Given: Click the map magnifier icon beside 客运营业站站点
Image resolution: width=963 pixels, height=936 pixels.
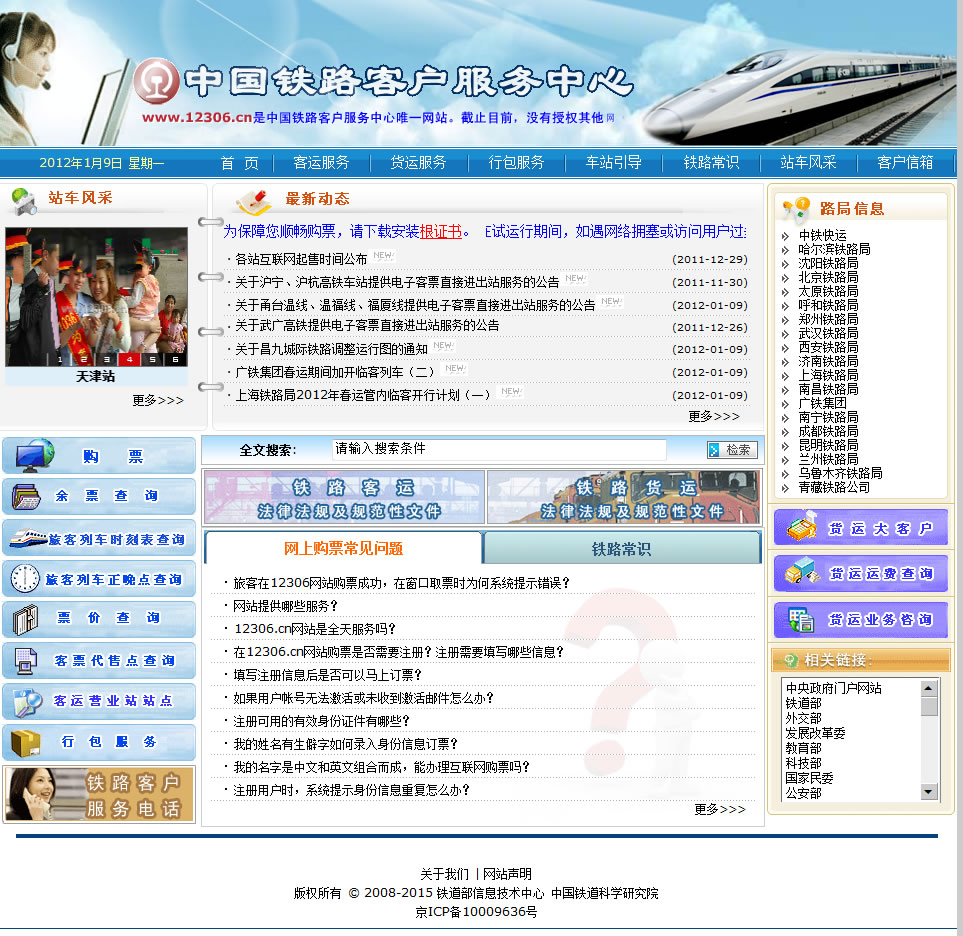Looking at the screenshot, I should [x=28, y=703].
